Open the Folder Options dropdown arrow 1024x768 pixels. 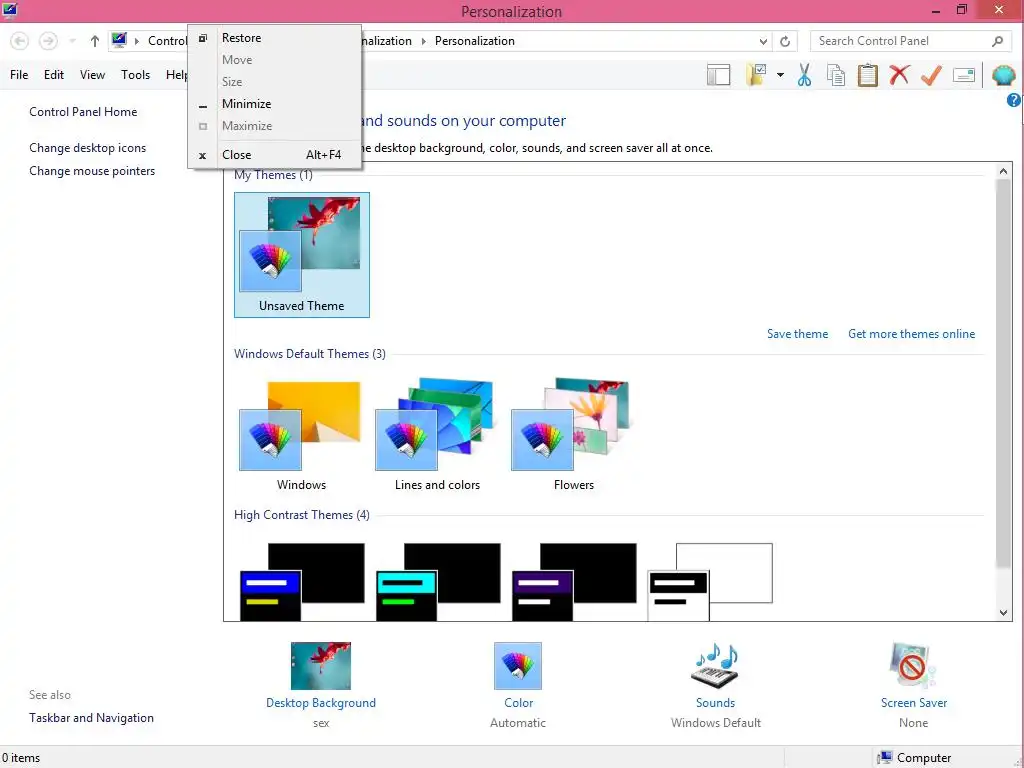tap(780, 75)
